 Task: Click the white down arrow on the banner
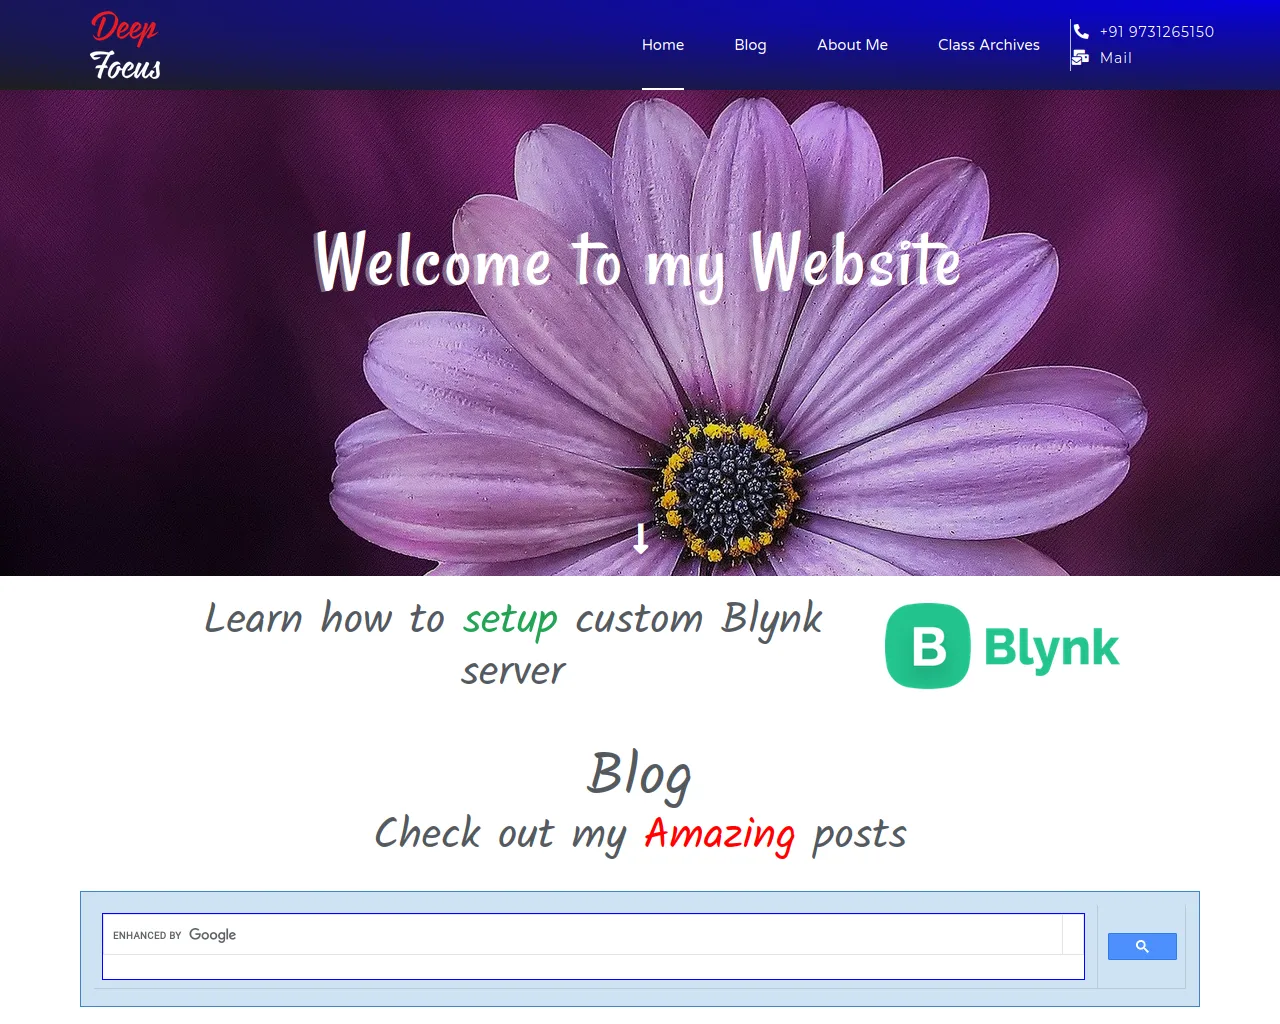[641, 538]
